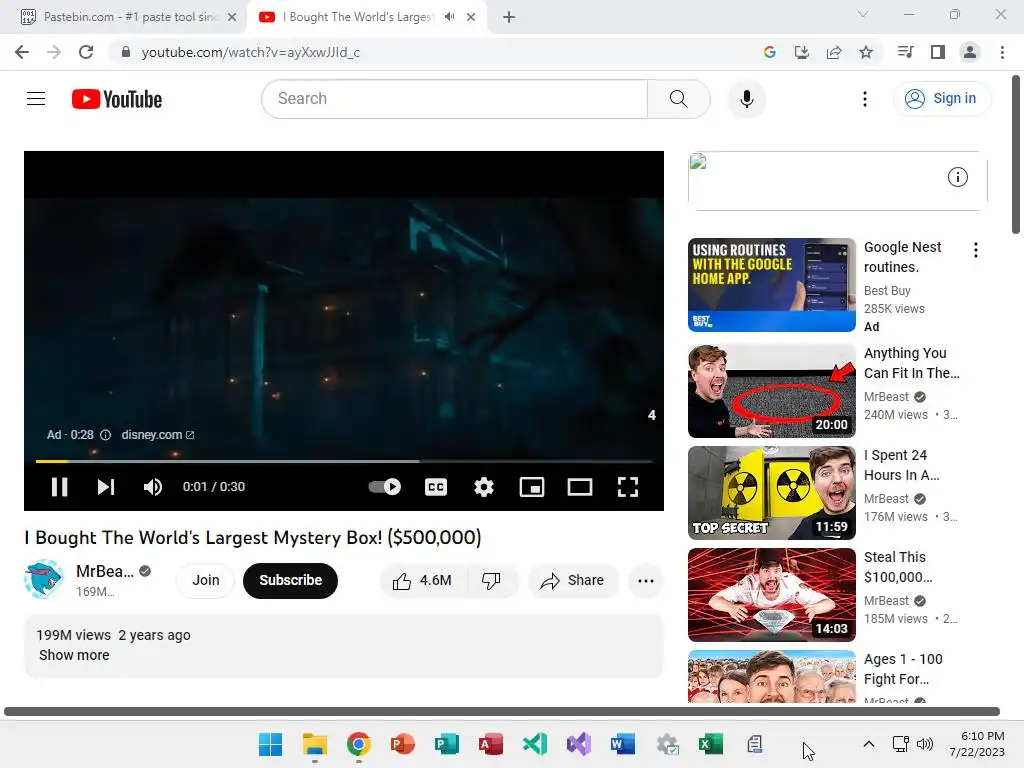Click the Join button
The height and width of the screenshot is (768, 1024).
206,580
